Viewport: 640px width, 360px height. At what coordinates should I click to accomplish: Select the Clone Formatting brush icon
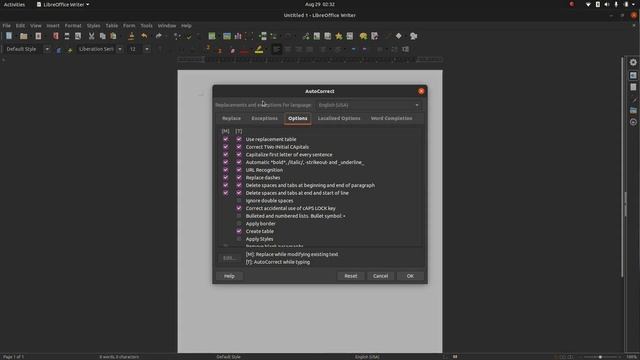[131, 36]
